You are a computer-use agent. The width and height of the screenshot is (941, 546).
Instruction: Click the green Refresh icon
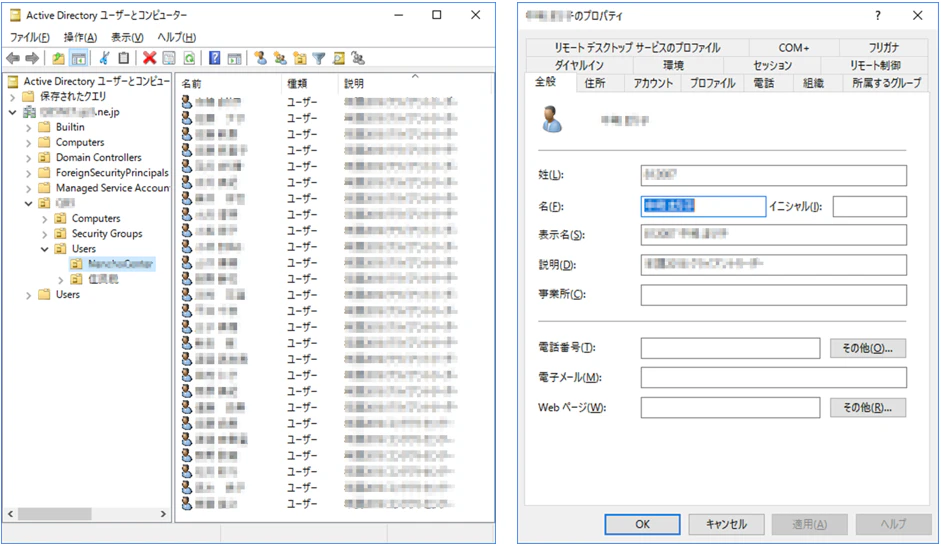click(189, 58)
